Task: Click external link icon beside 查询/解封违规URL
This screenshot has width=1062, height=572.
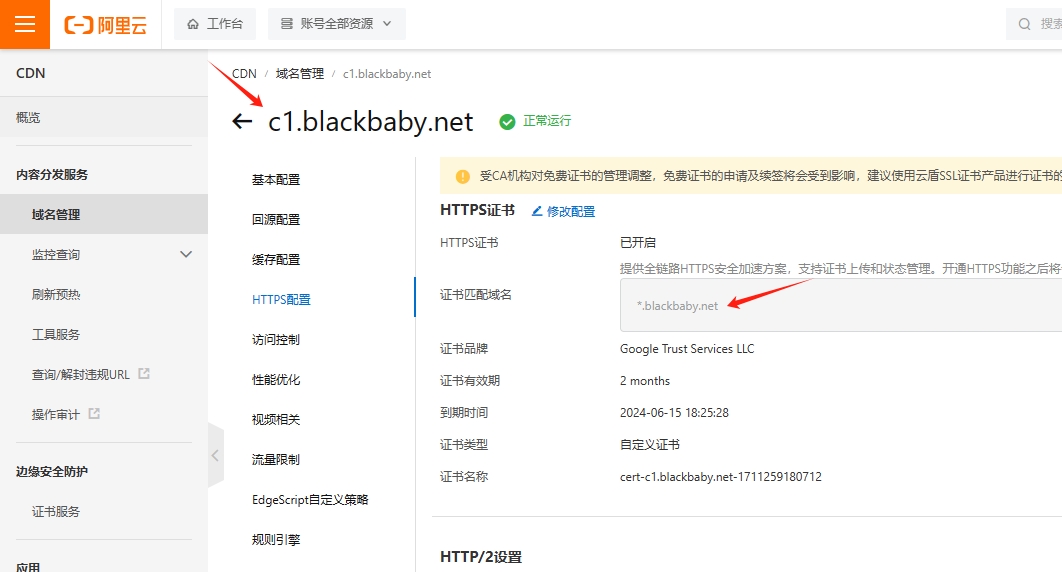Action: pos(144,373)
